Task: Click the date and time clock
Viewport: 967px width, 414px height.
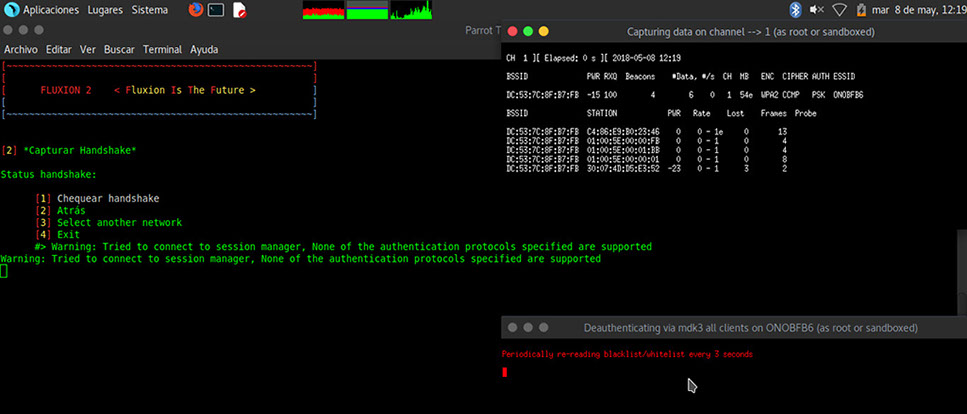Action: 919,10
